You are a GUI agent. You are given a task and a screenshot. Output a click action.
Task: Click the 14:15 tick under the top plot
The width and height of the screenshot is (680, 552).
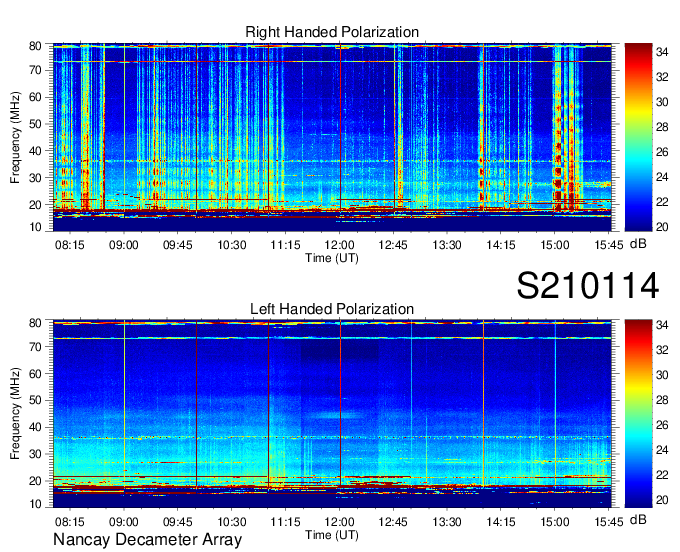tap(501, 245)
